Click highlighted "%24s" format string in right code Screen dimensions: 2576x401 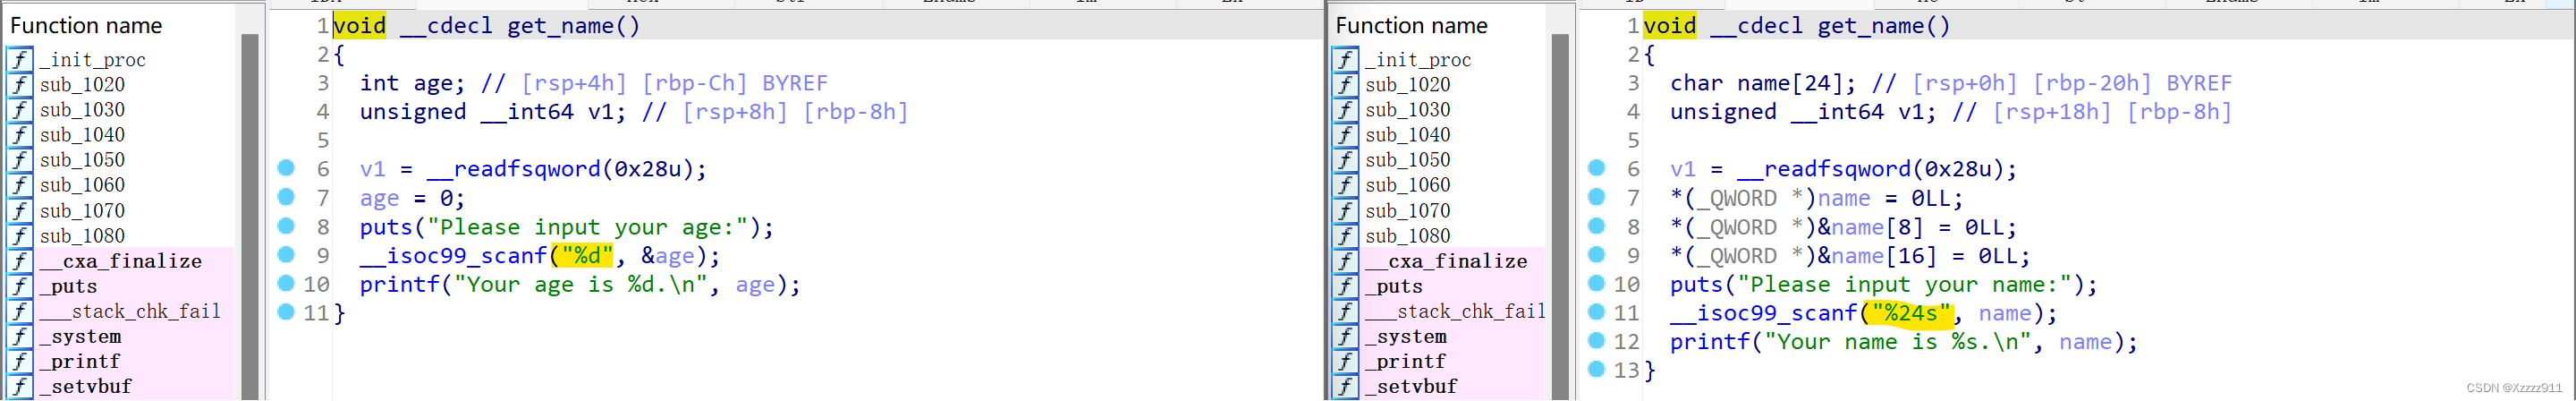coord(1909,314)
